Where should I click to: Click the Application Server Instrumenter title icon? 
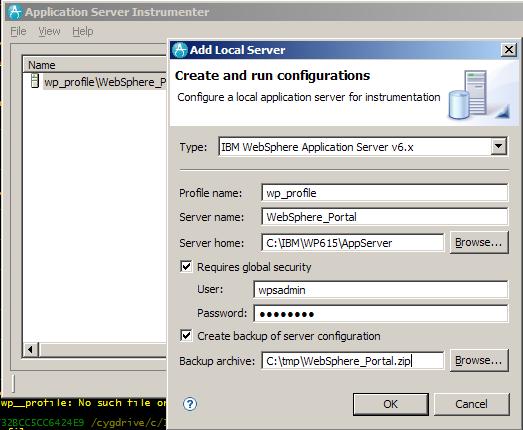tap(15, 12)
